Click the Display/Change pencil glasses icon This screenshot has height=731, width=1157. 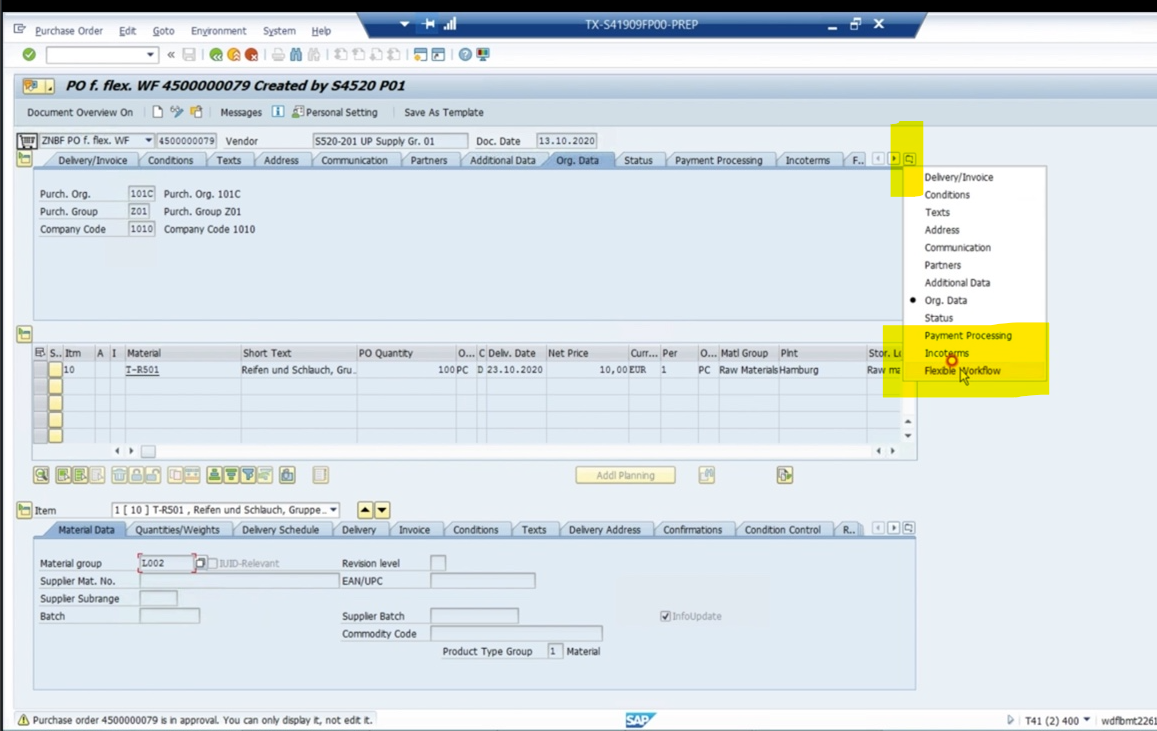click(176, 112)
